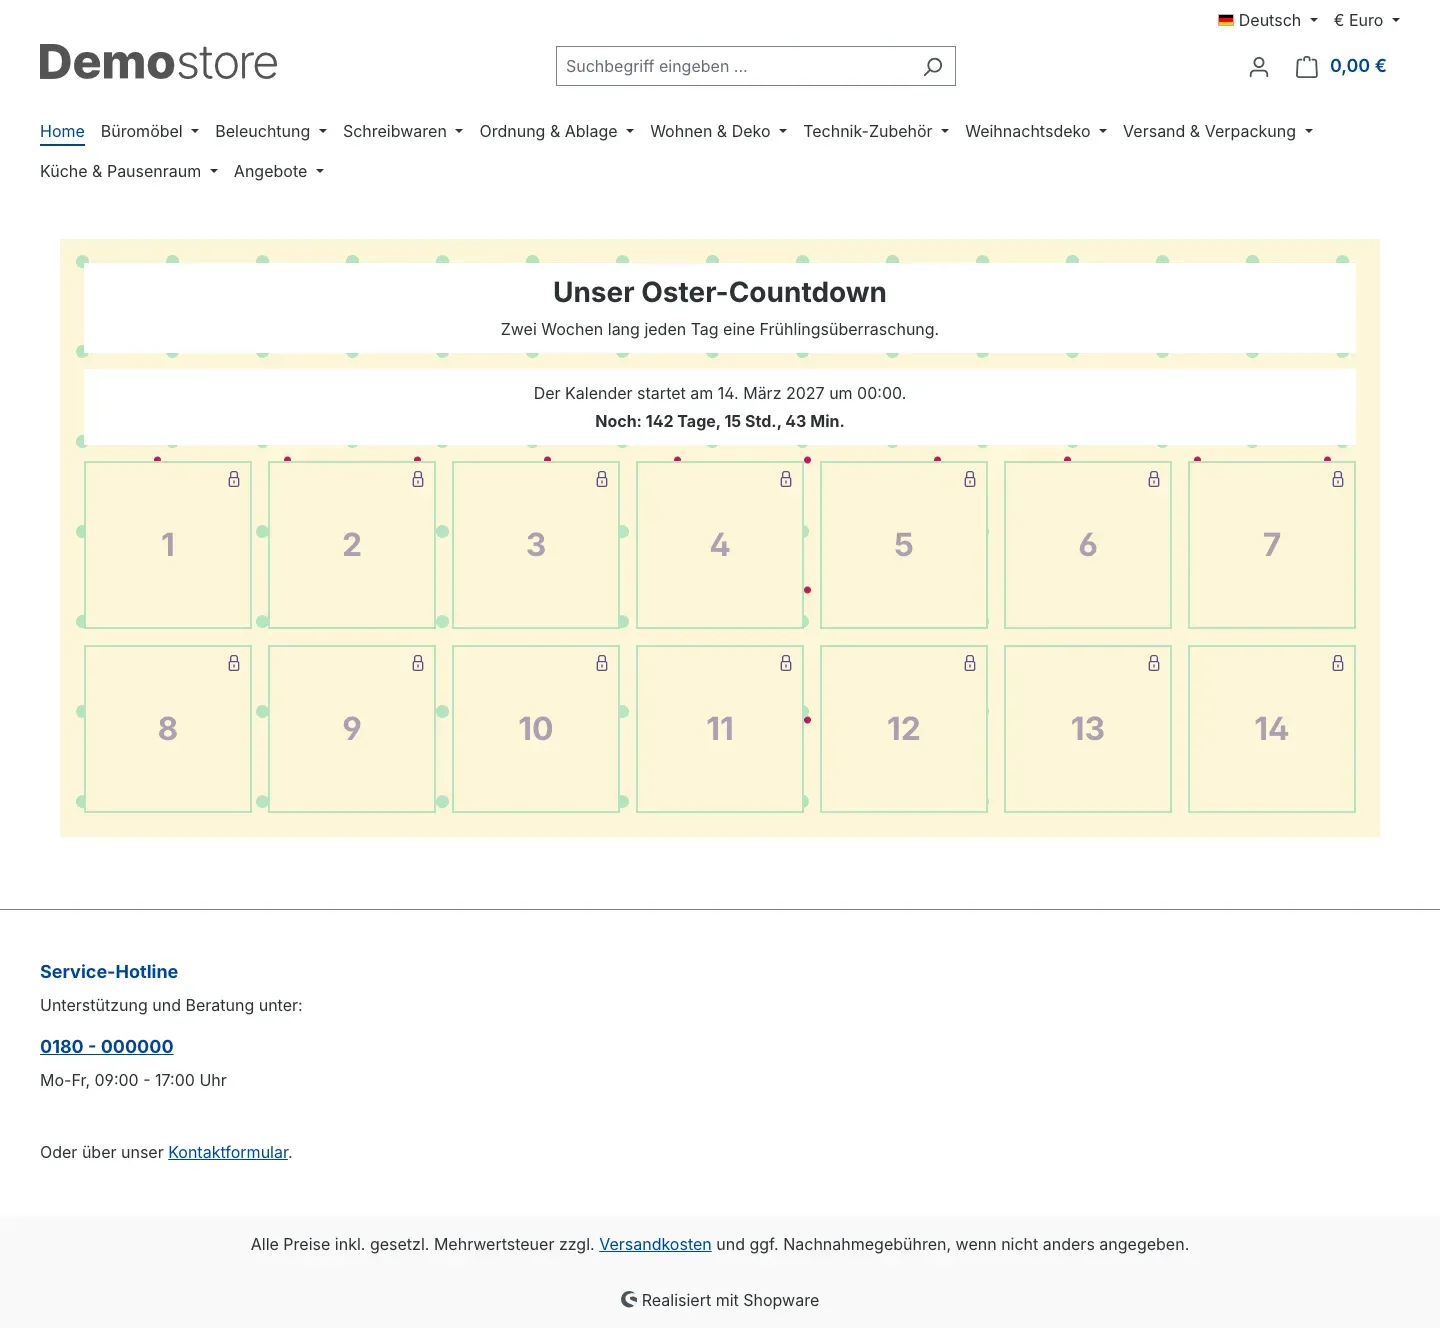Click the lock icon on door 3
The height and width of the screenshot is (1328, 1440).
[x=602, y=479]
